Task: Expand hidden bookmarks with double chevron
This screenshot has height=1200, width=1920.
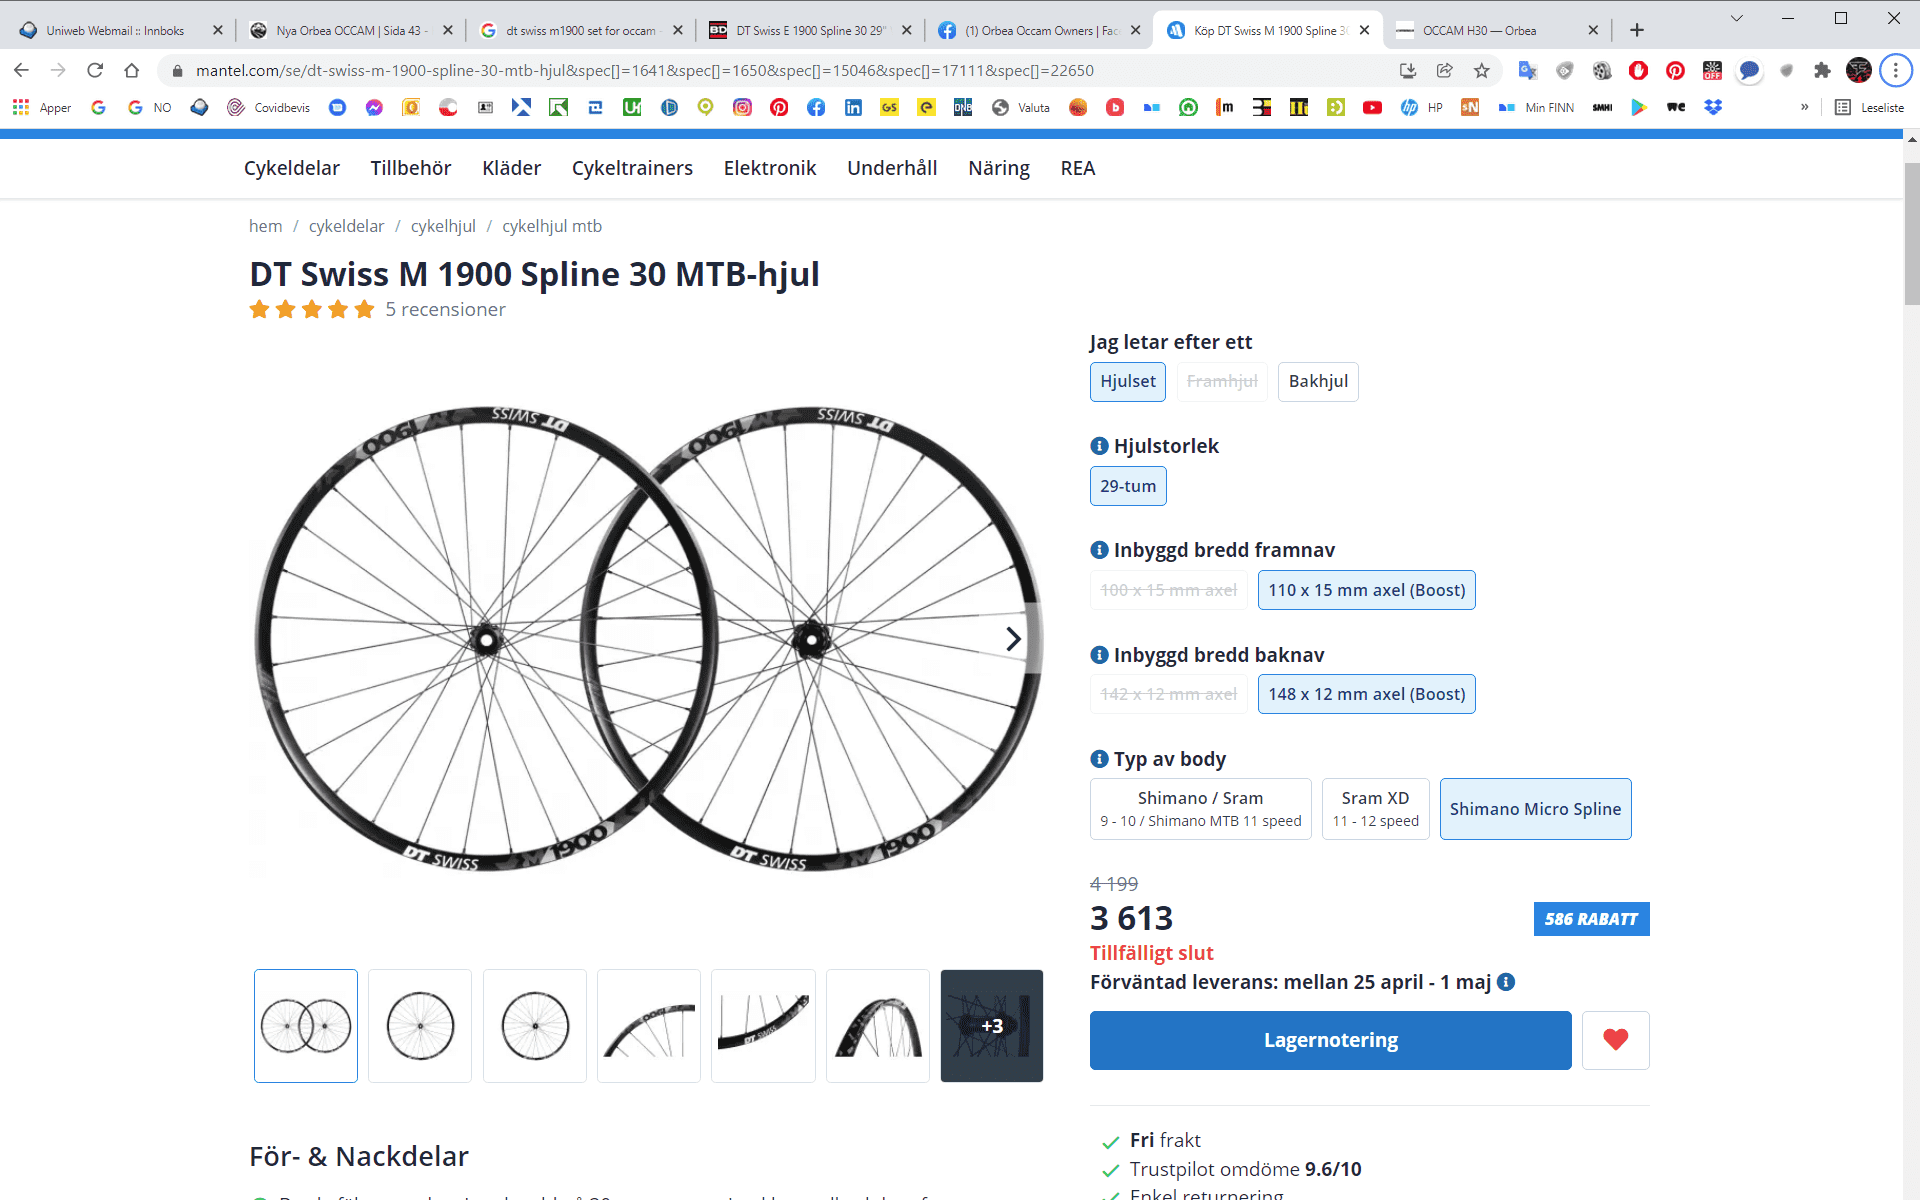Action: 1805,108
